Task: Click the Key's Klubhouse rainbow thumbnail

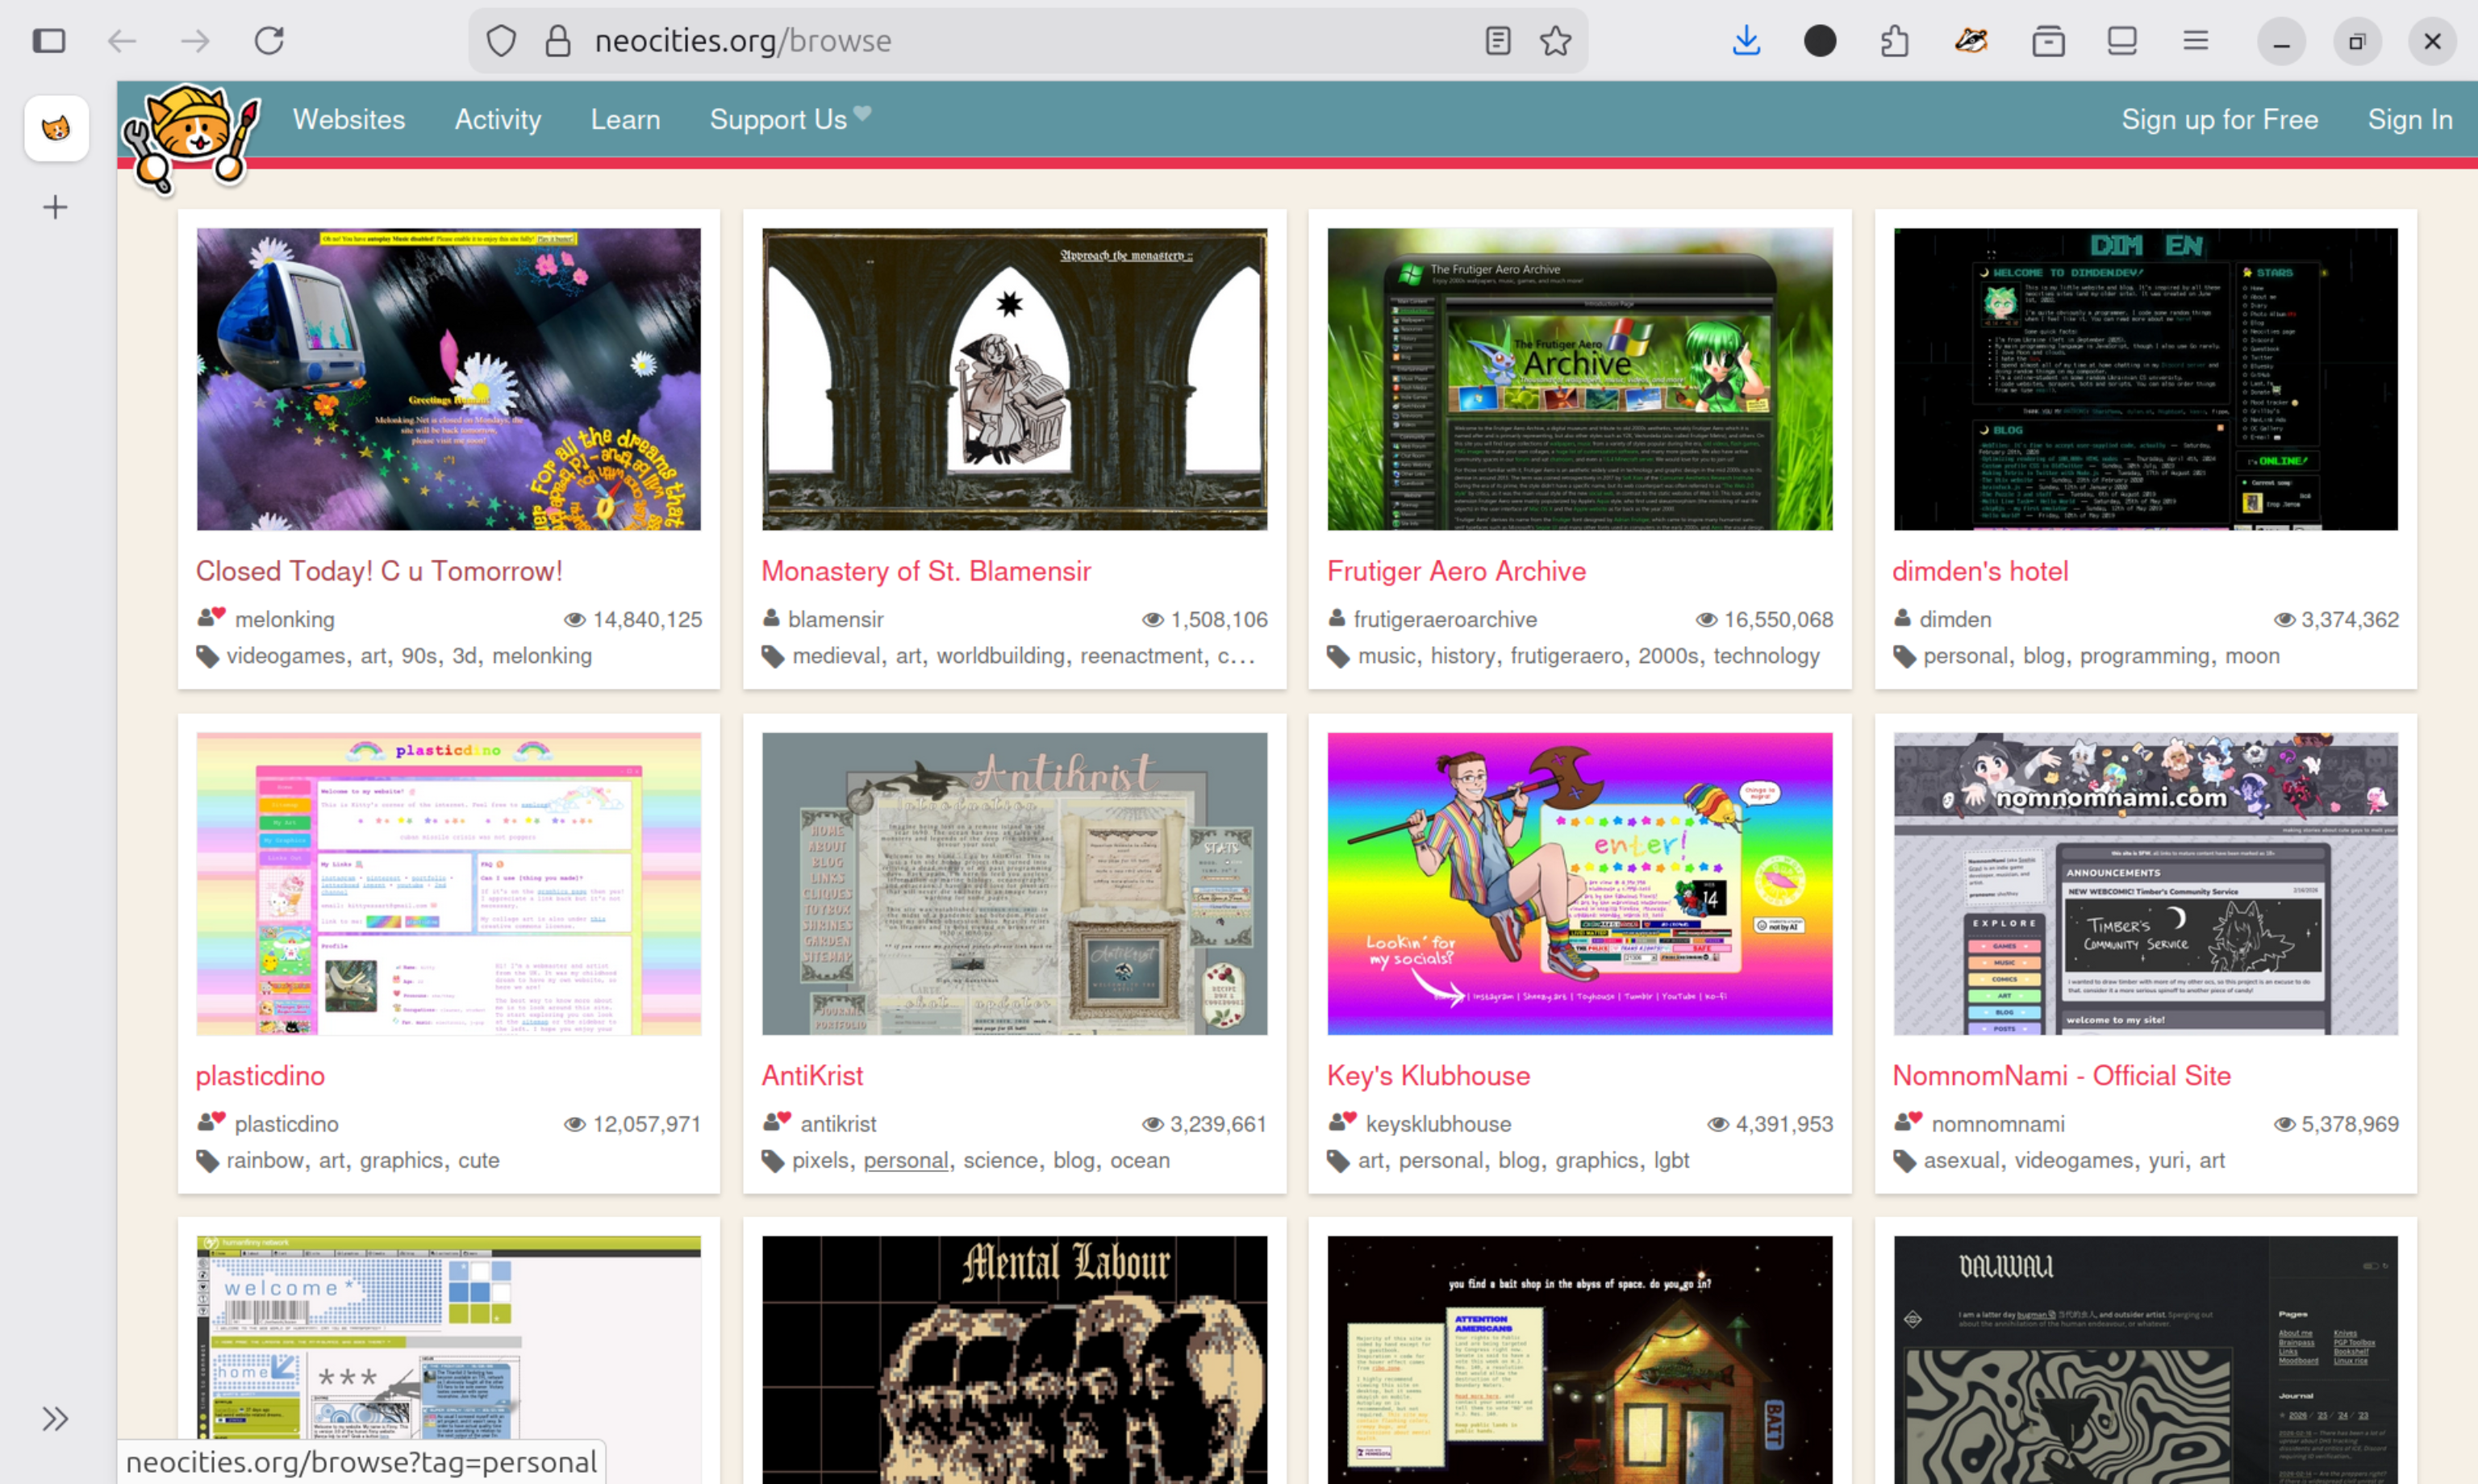Action: (x=1580, y=884)
